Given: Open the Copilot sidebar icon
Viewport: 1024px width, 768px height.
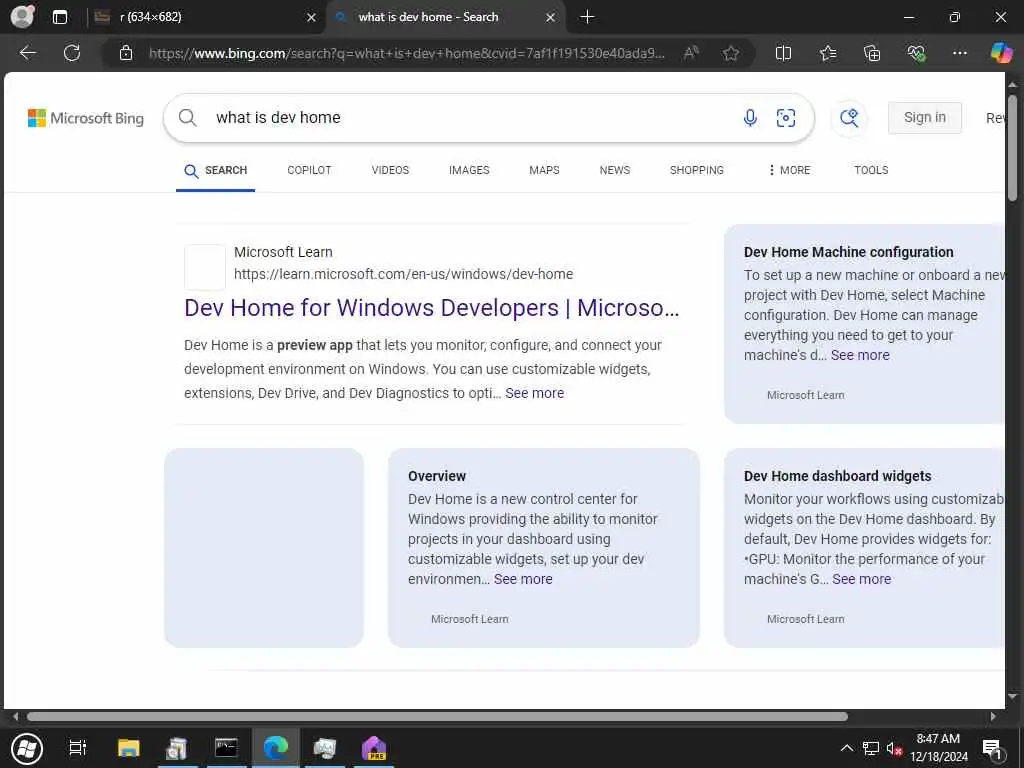Looking at the screenshot, I should (x=1001, y=53).
